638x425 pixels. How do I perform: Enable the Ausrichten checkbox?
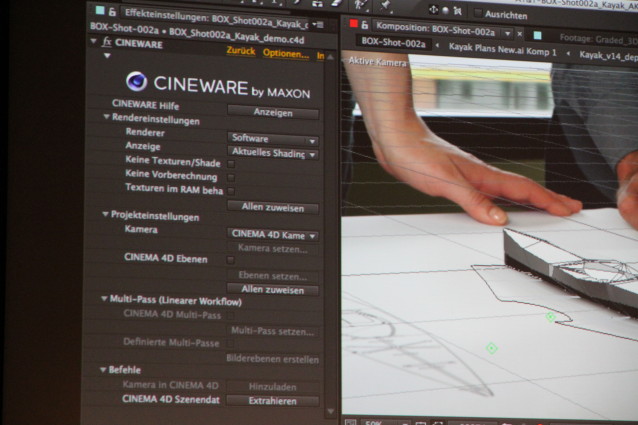tap(478, 13)
